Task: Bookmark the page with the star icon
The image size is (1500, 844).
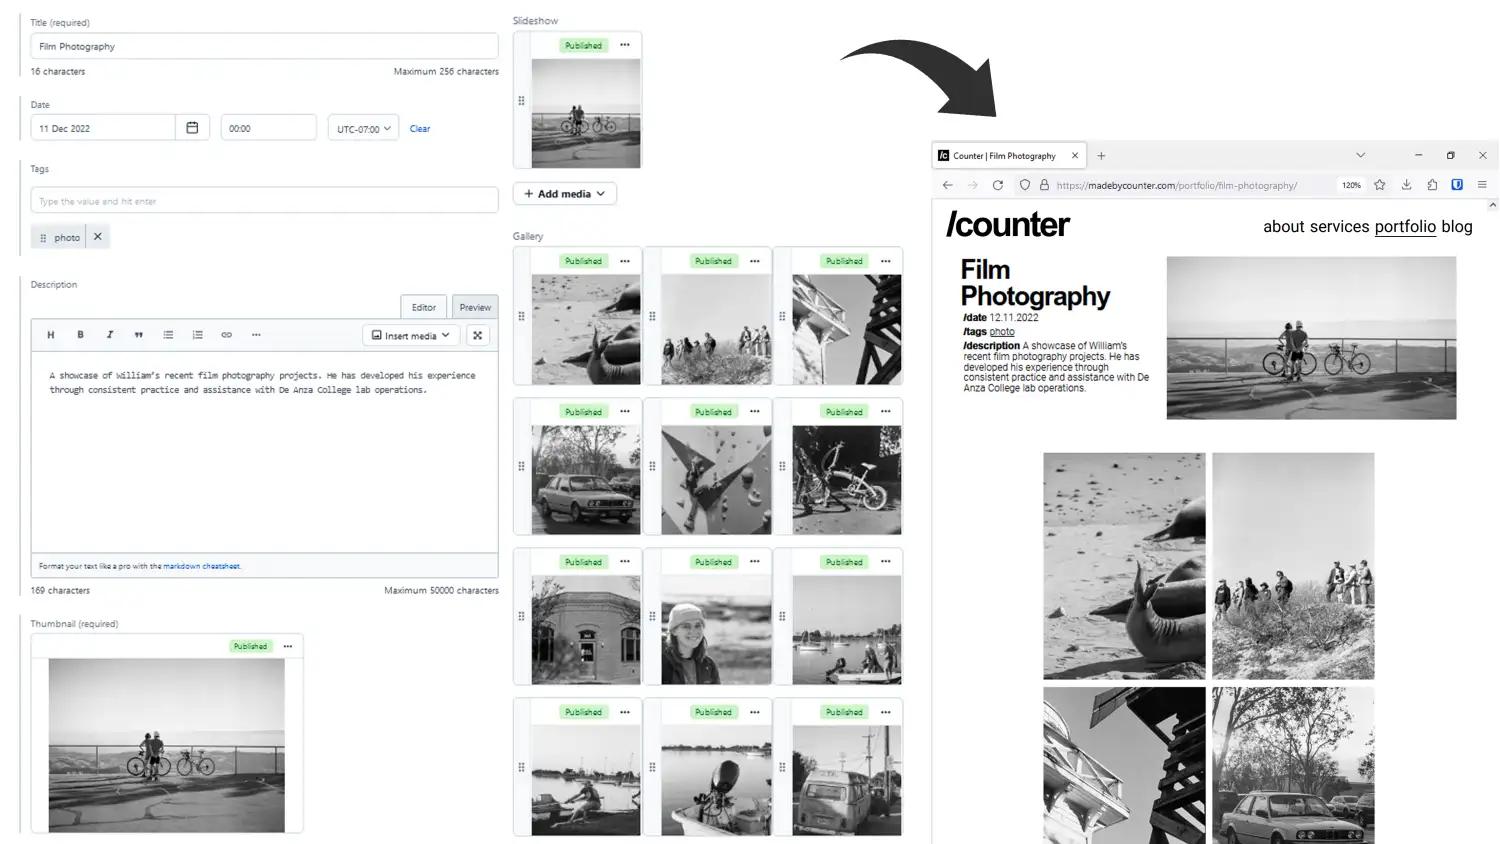Action: [x=1380, y=185]
